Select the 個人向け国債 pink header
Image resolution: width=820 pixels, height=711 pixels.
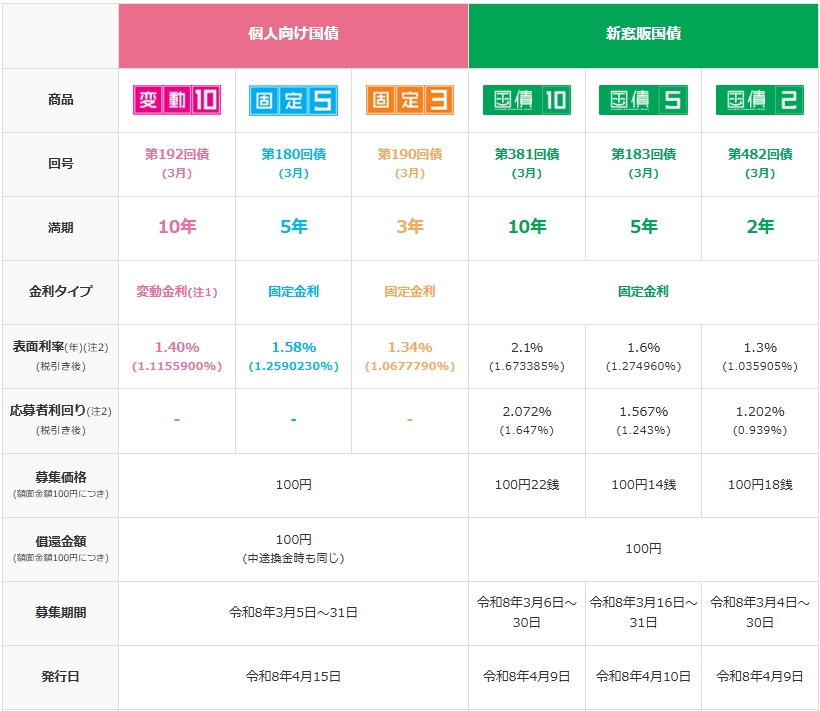[293, 34]
